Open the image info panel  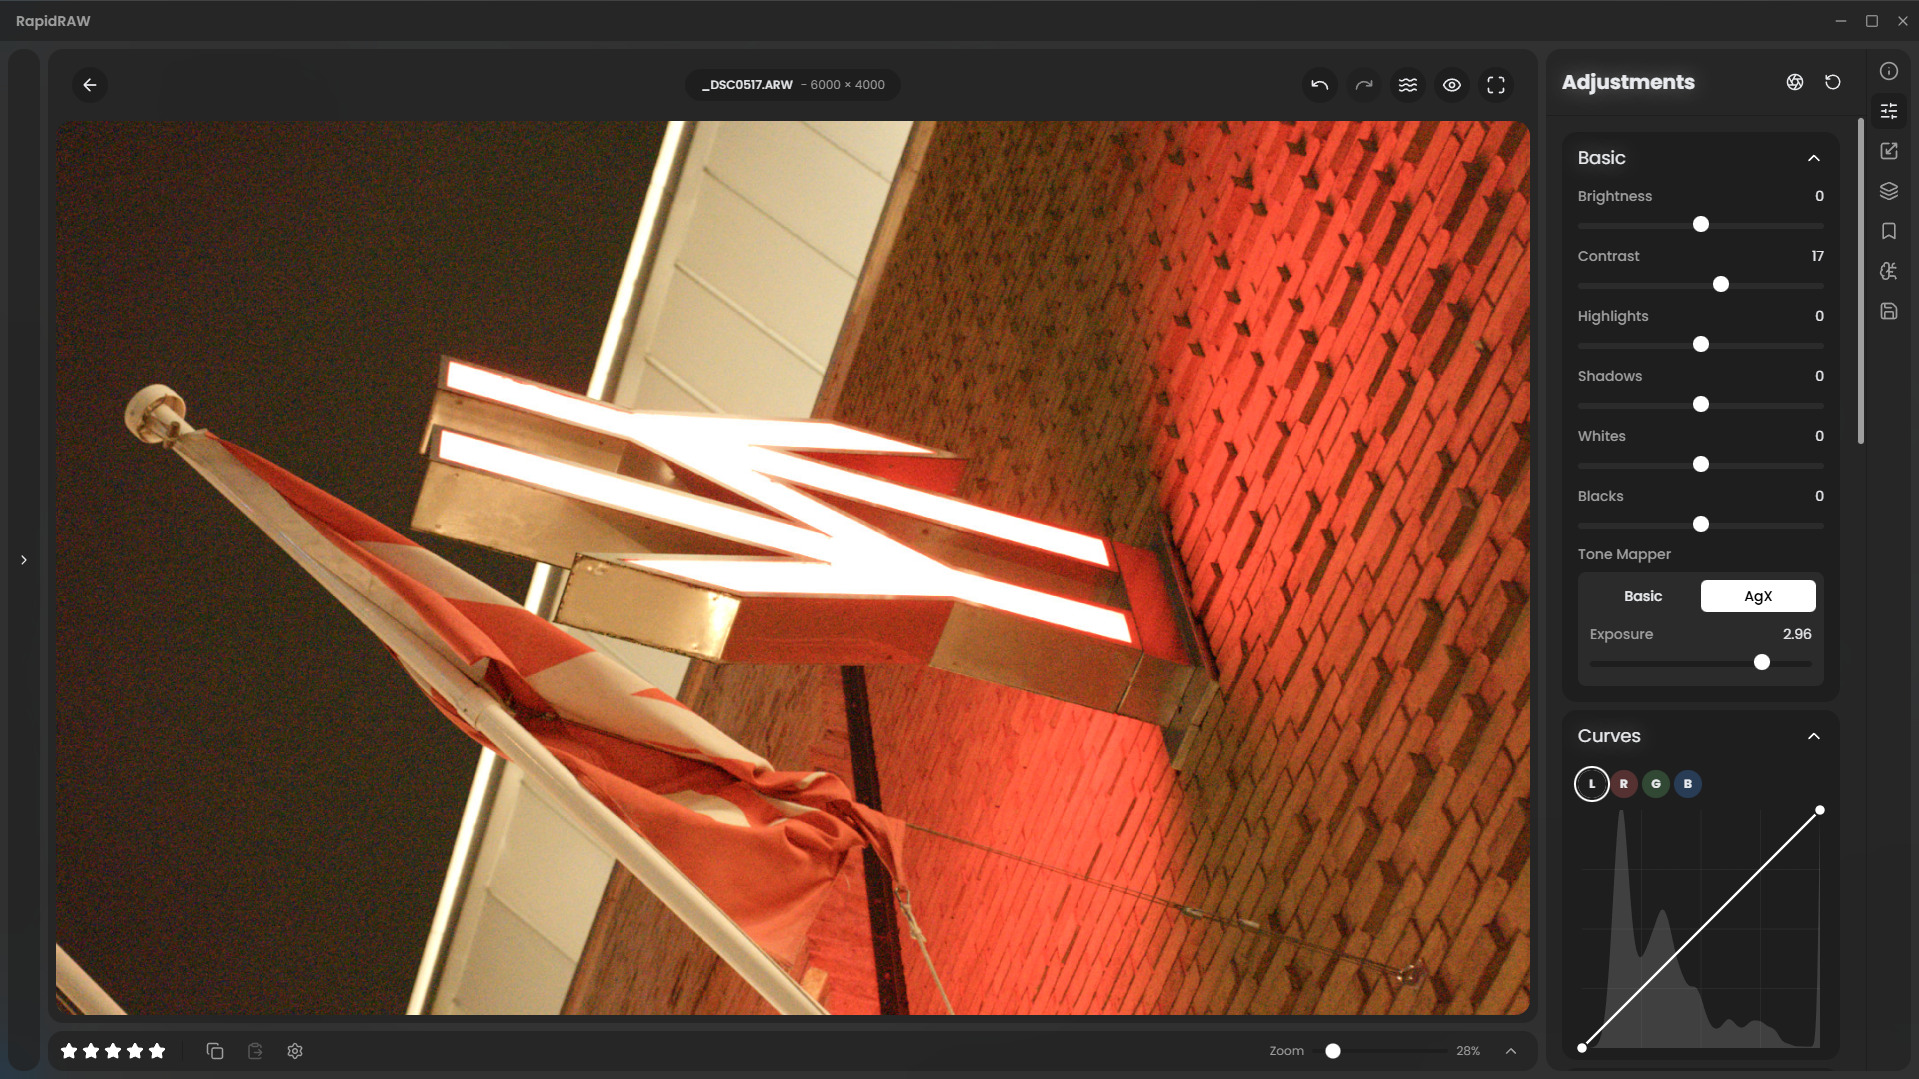tap(1888, 71)
